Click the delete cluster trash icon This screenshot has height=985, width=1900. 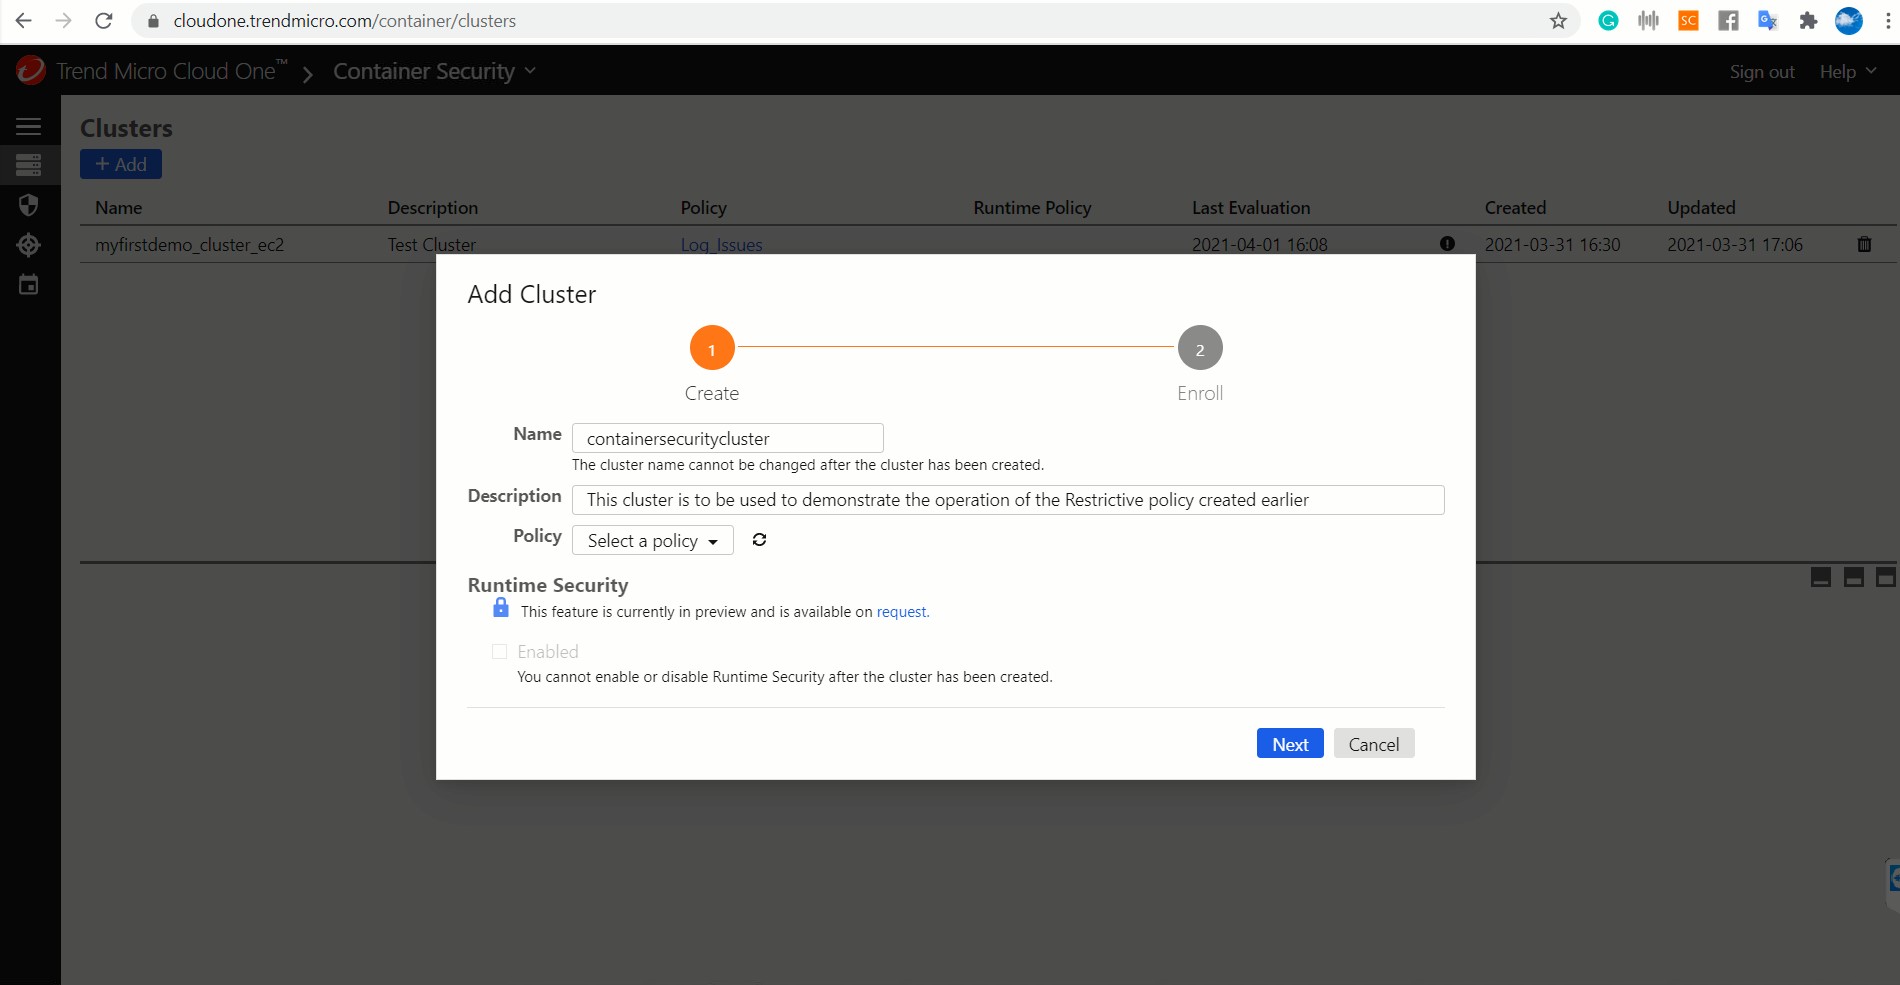coord(1864,244)
